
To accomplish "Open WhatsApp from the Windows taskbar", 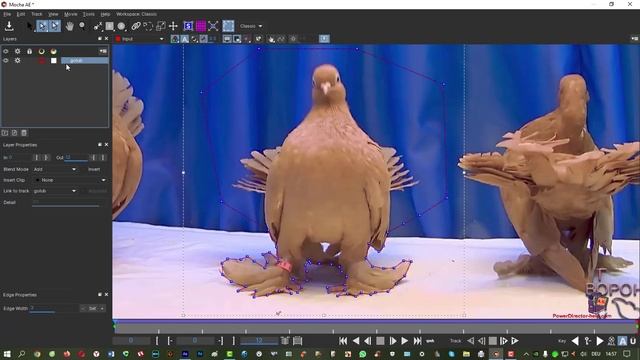I will click(x=362, y=354).
